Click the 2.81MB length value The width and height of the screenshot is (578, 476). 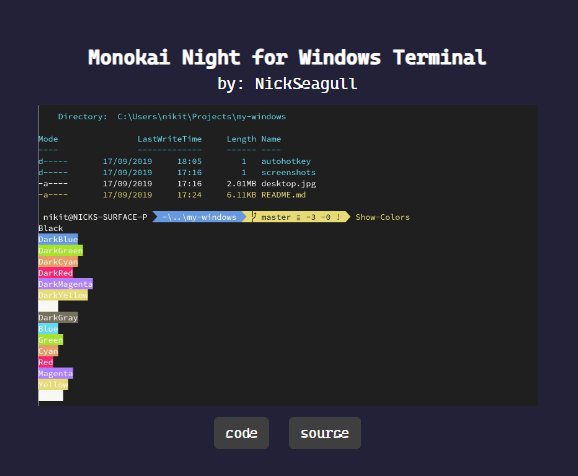(x=241, y=184)
